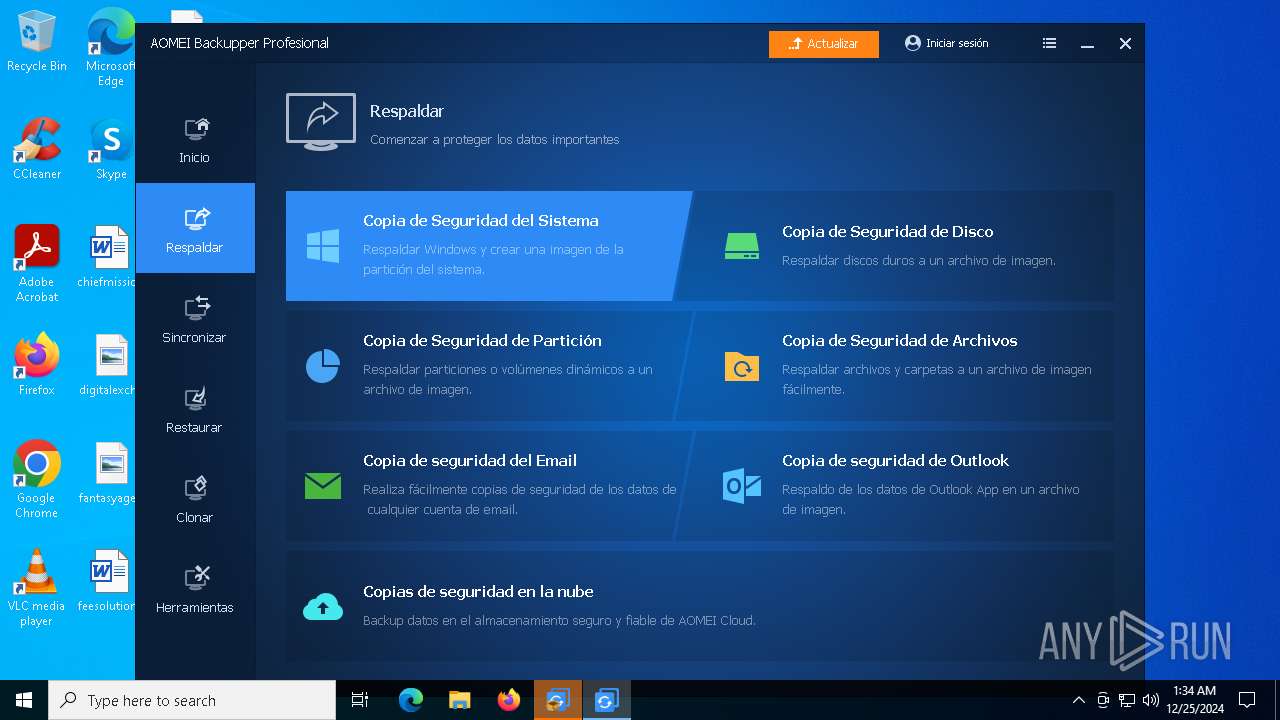The image size is (1280, 720).
Task: Open the notification center icon
Action: pos(1247,700)
